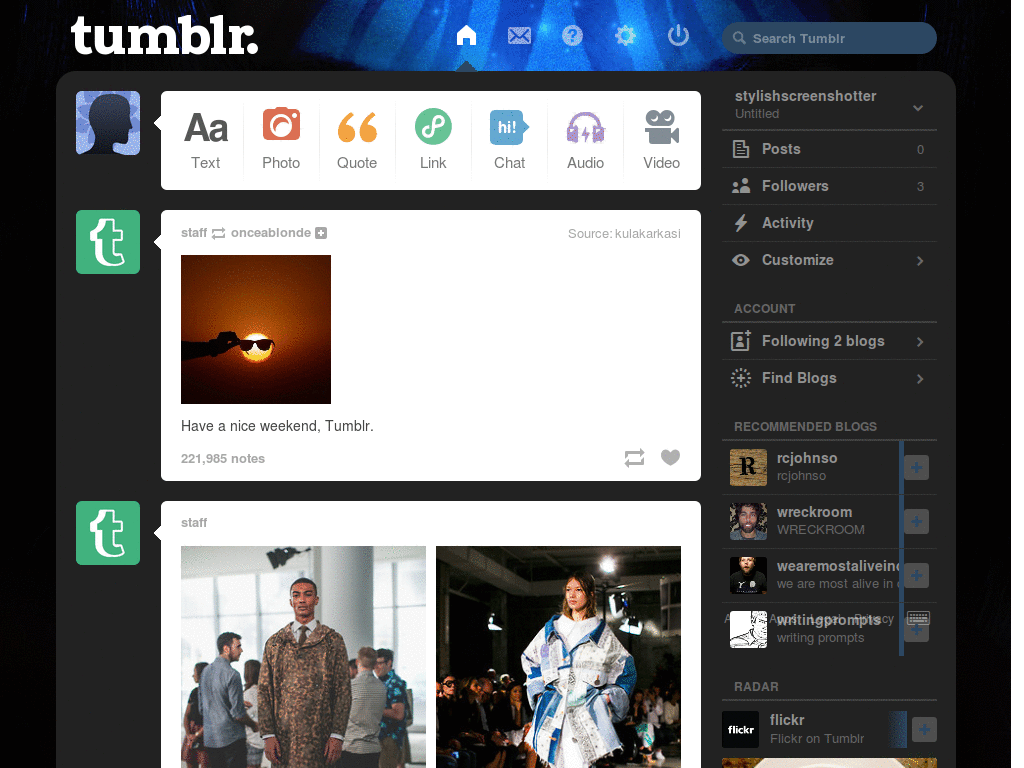Follow flickr with plus button
The height and width of the screenshot is (768, 1024).
click(x=924, y=729)
